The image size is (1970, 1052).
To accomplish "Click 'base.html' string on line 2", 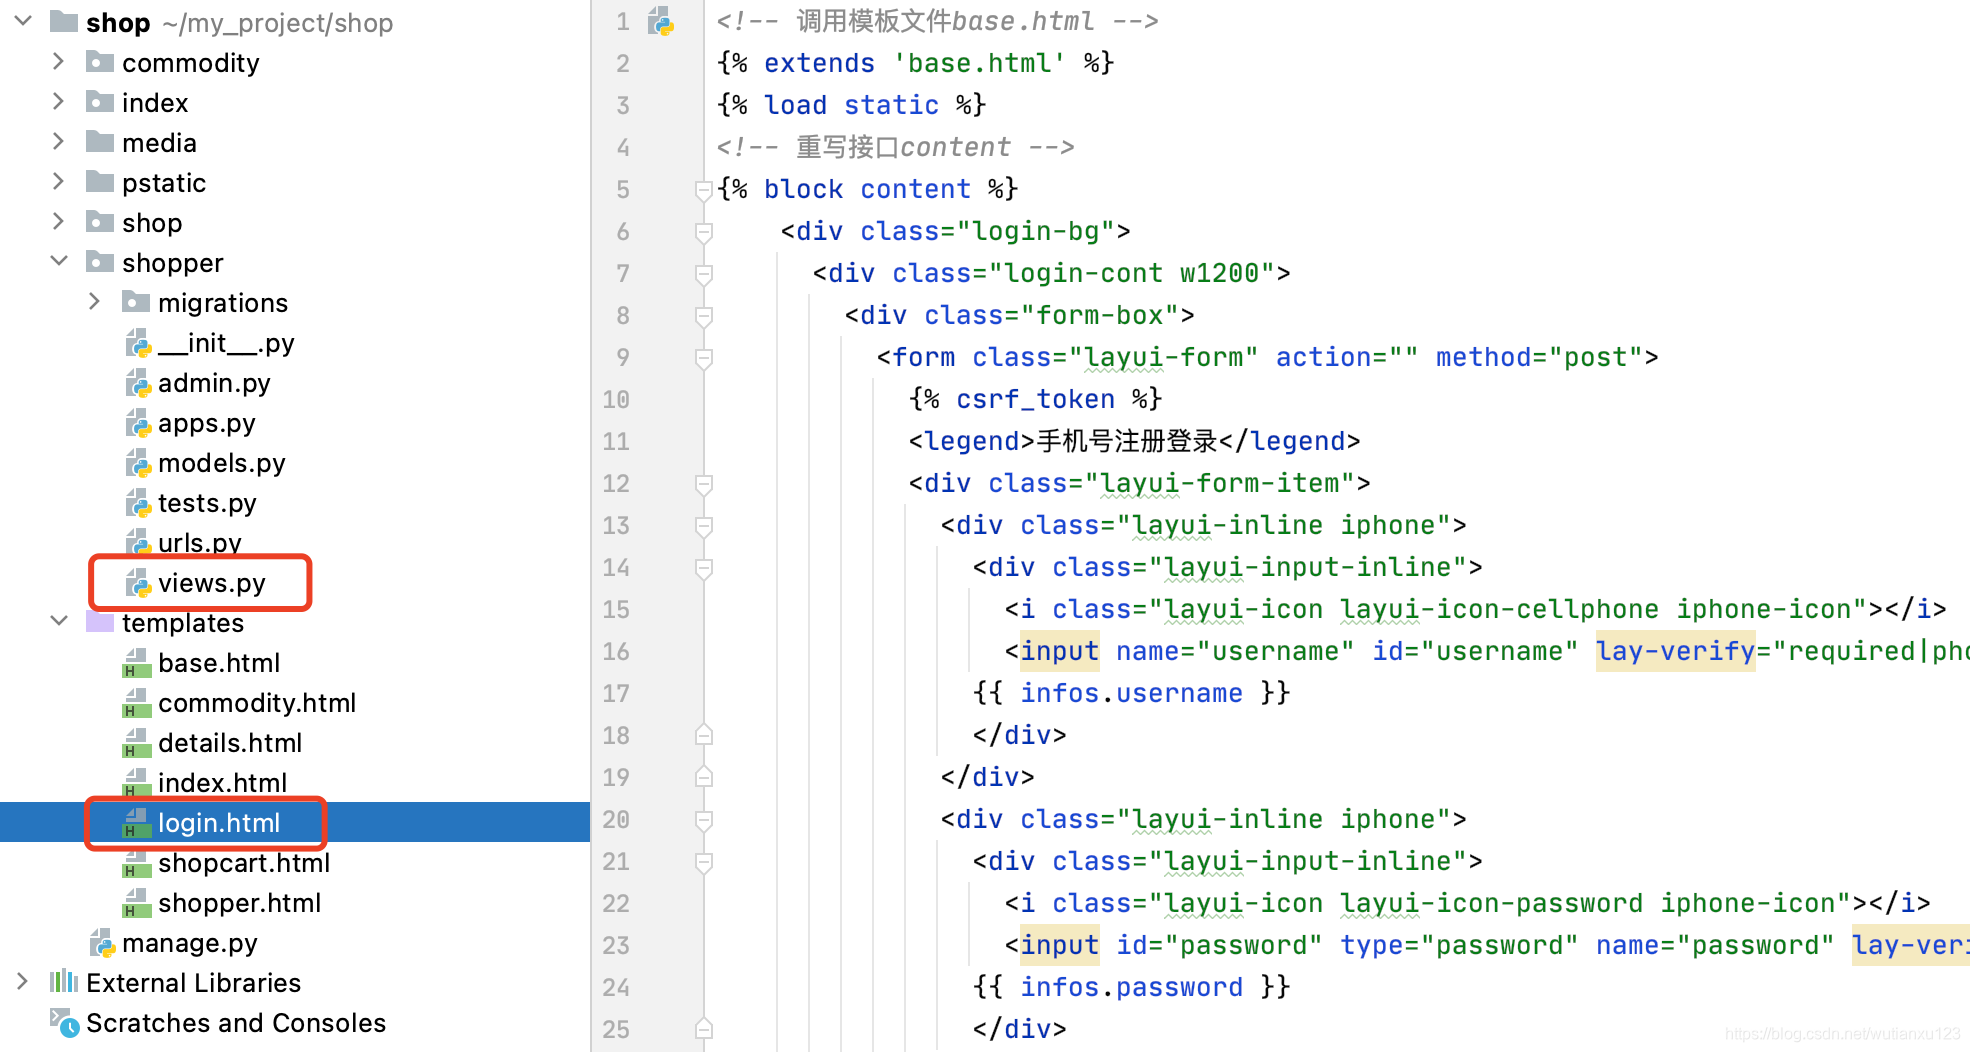I will point(980,63).
